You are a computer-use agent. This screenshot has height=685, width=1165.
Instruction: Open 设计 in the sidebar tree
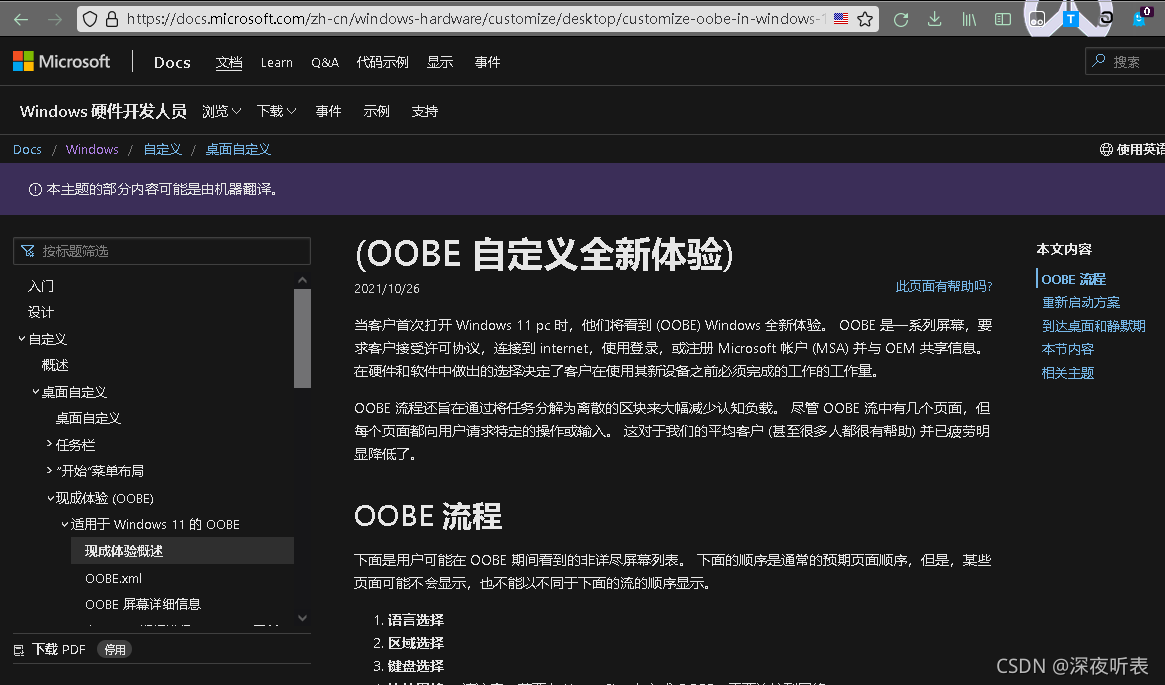41,312
